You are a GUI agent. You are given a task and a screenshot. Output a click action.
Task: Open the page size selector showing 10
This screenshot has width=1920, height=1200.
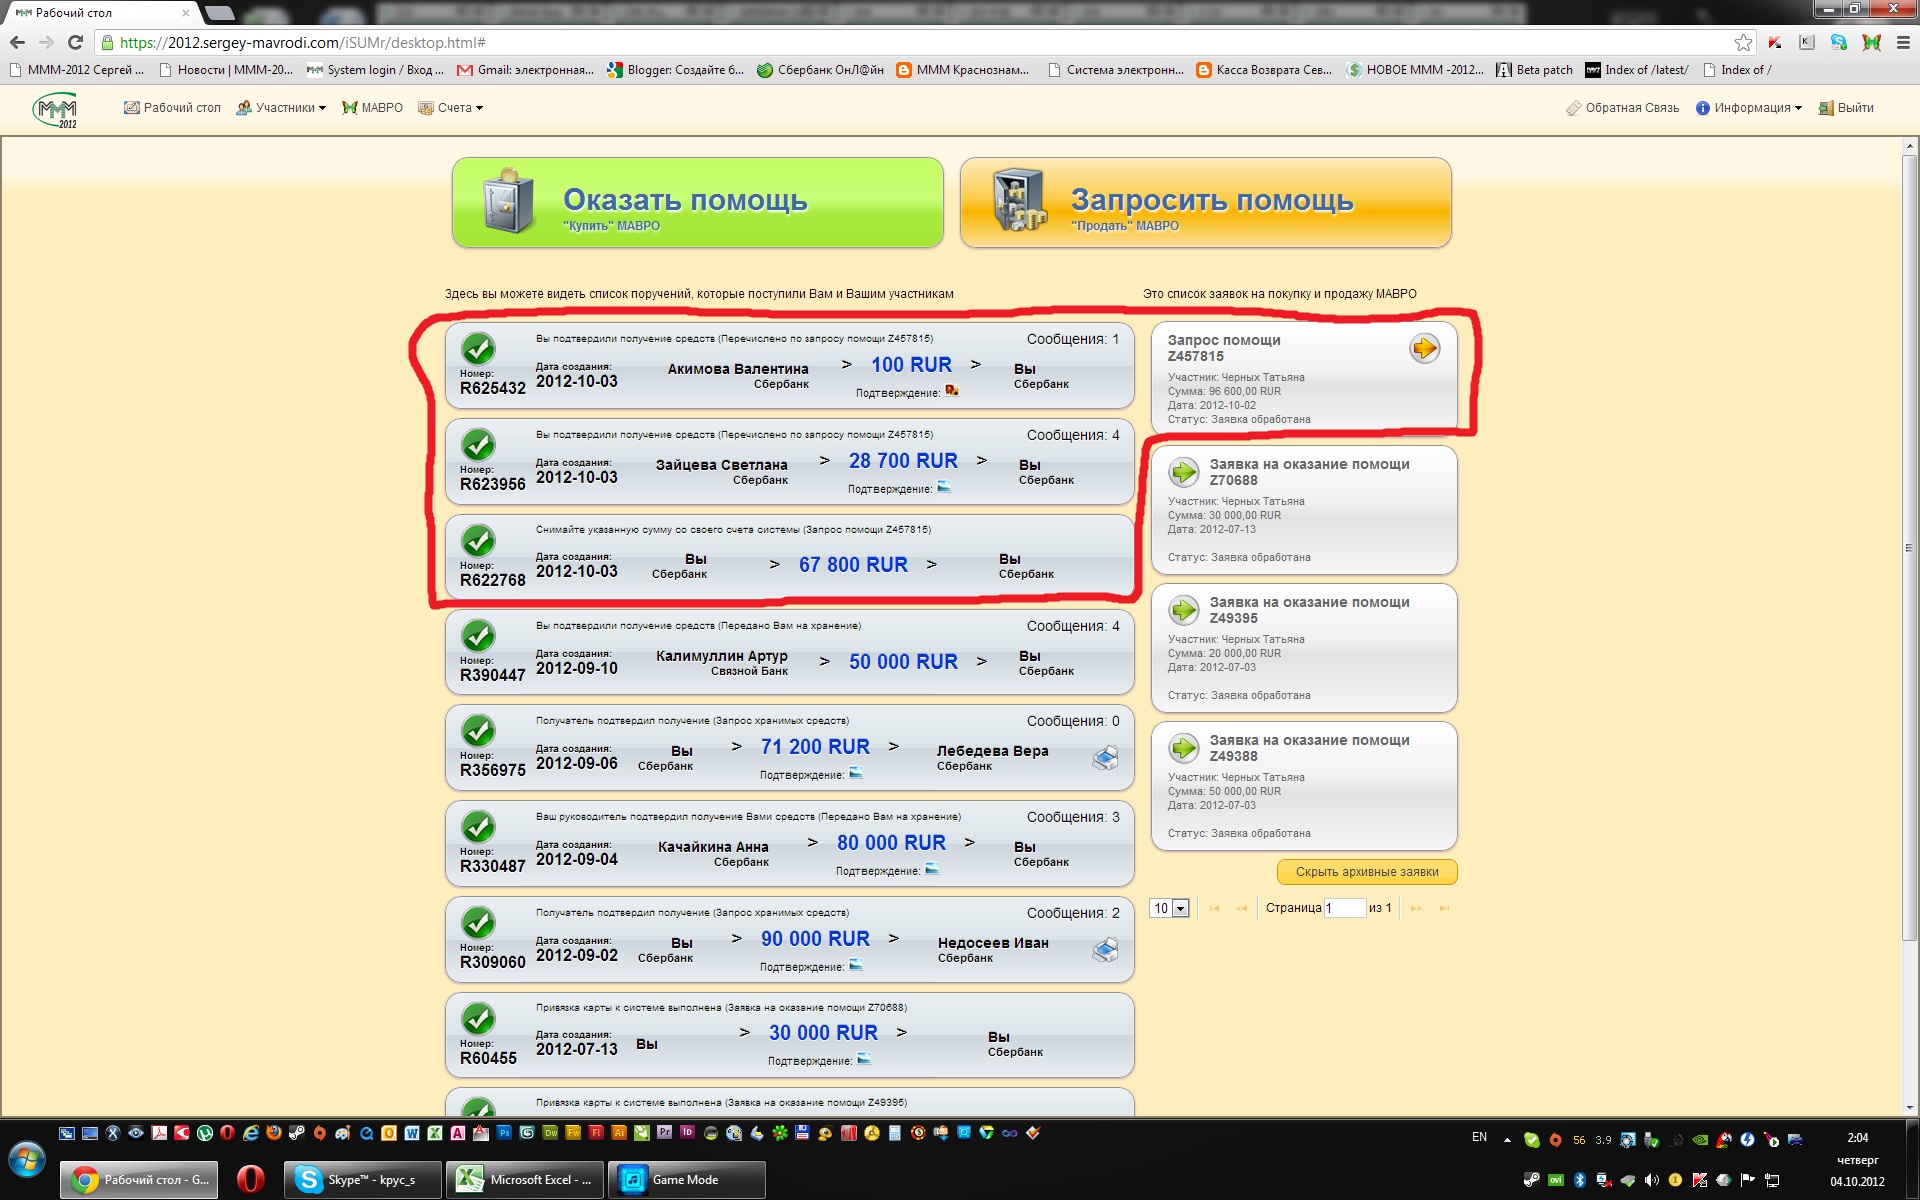[1169, 908]
